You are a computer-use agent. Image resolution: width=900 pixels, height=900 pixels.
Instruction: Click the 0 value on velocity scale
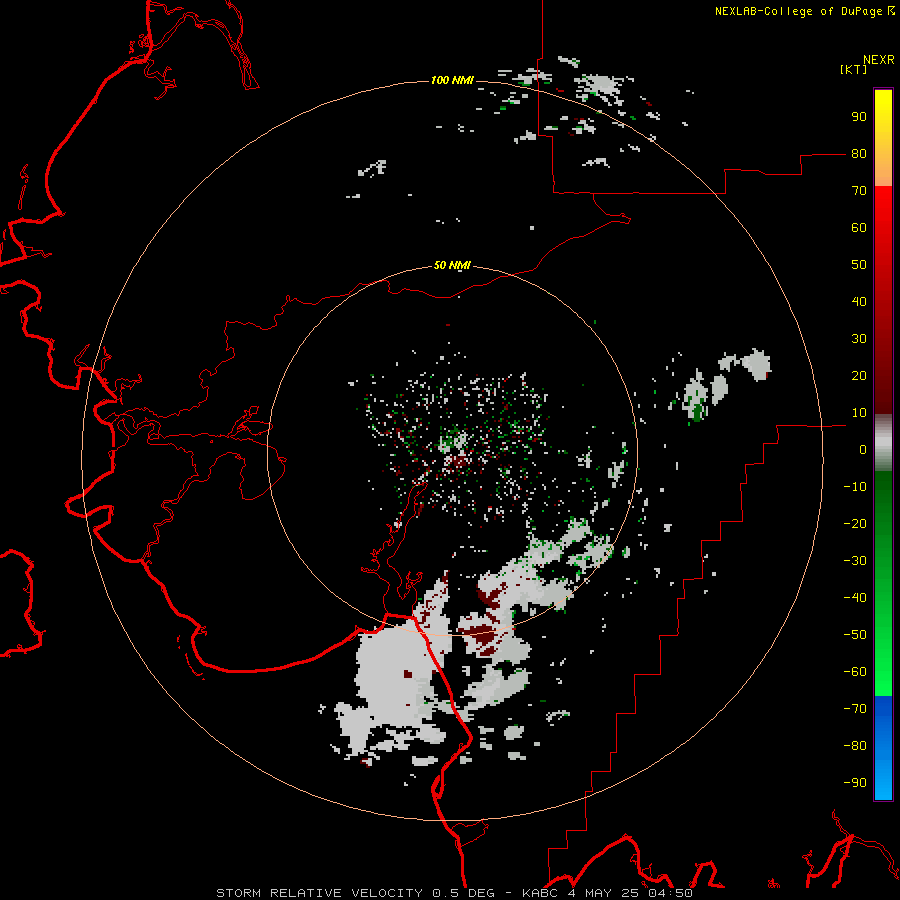pos(863,450)
